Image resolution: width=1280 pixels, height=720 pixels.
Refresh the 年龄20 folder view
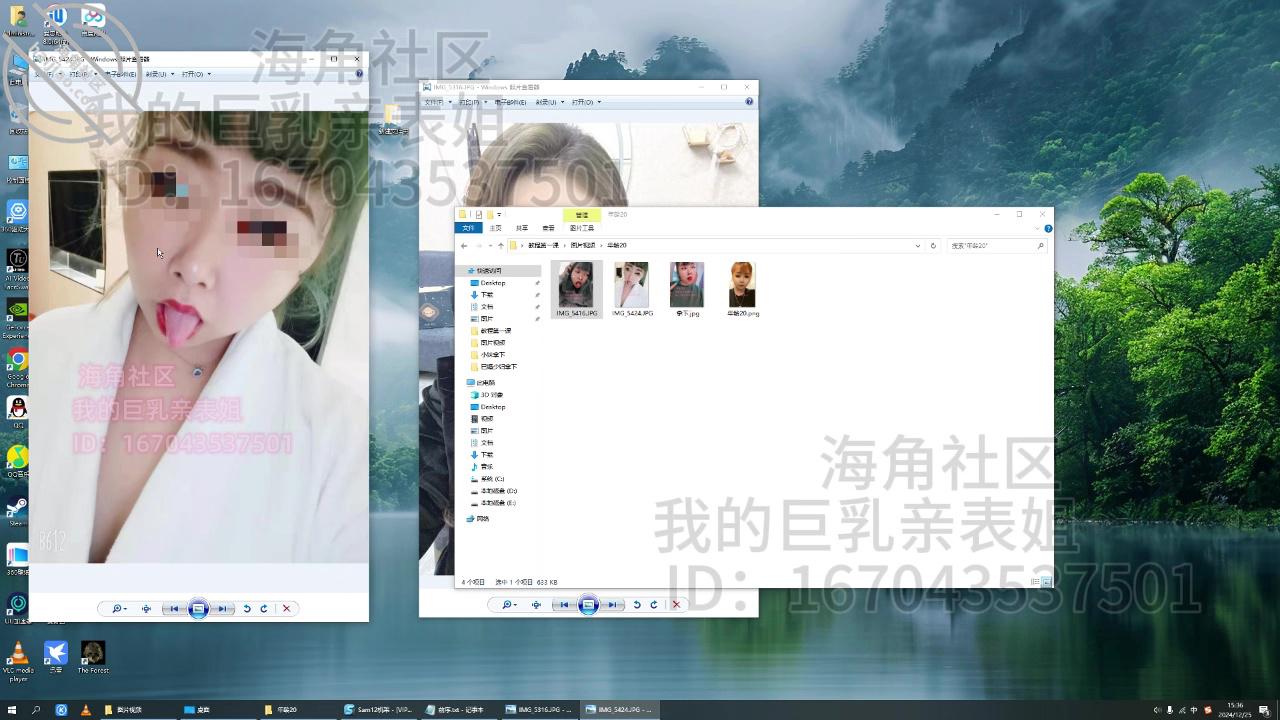pos(931,245)
